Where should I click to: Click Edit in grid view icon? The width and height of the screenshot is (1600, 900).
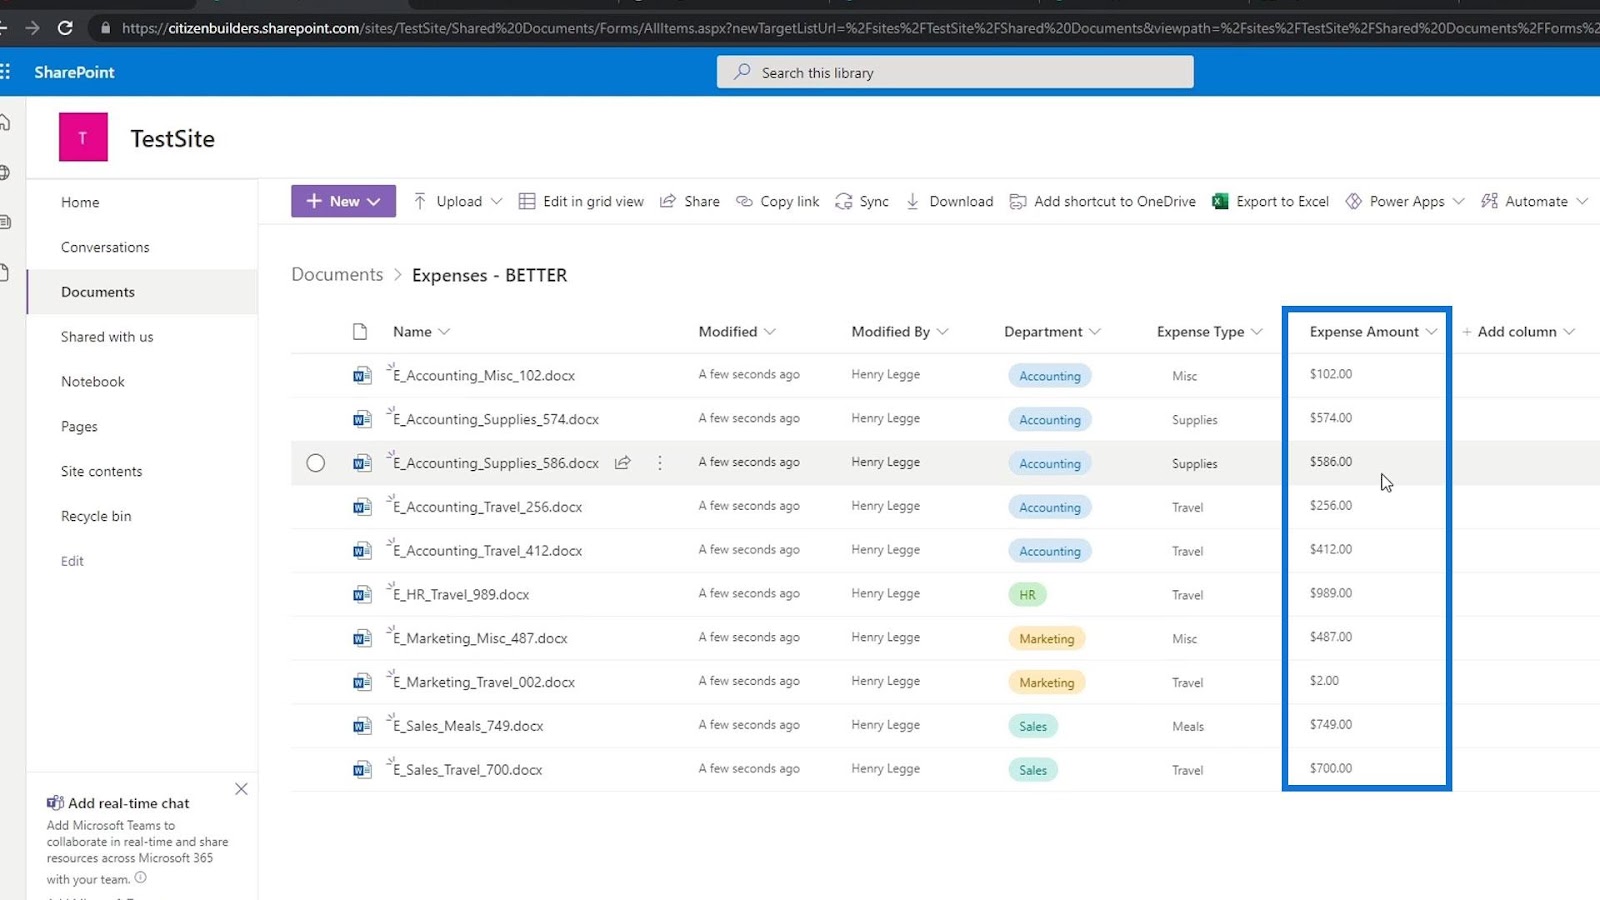(x=527, y=201)
